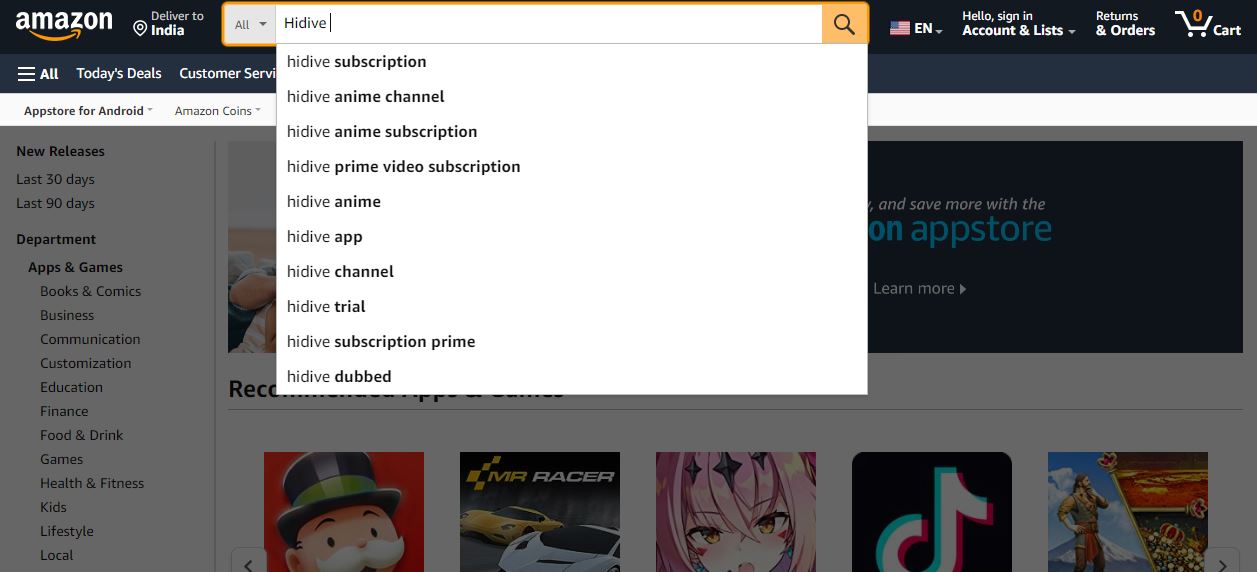Filter by Last 90 days

click(55, 203)
